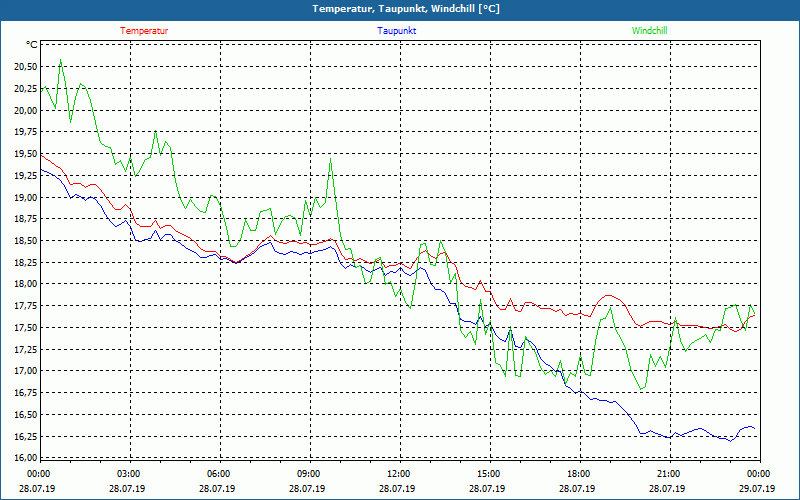Click the '15:00' time label
The width and height of the screenshot is (800, 500).
point(489,474)
